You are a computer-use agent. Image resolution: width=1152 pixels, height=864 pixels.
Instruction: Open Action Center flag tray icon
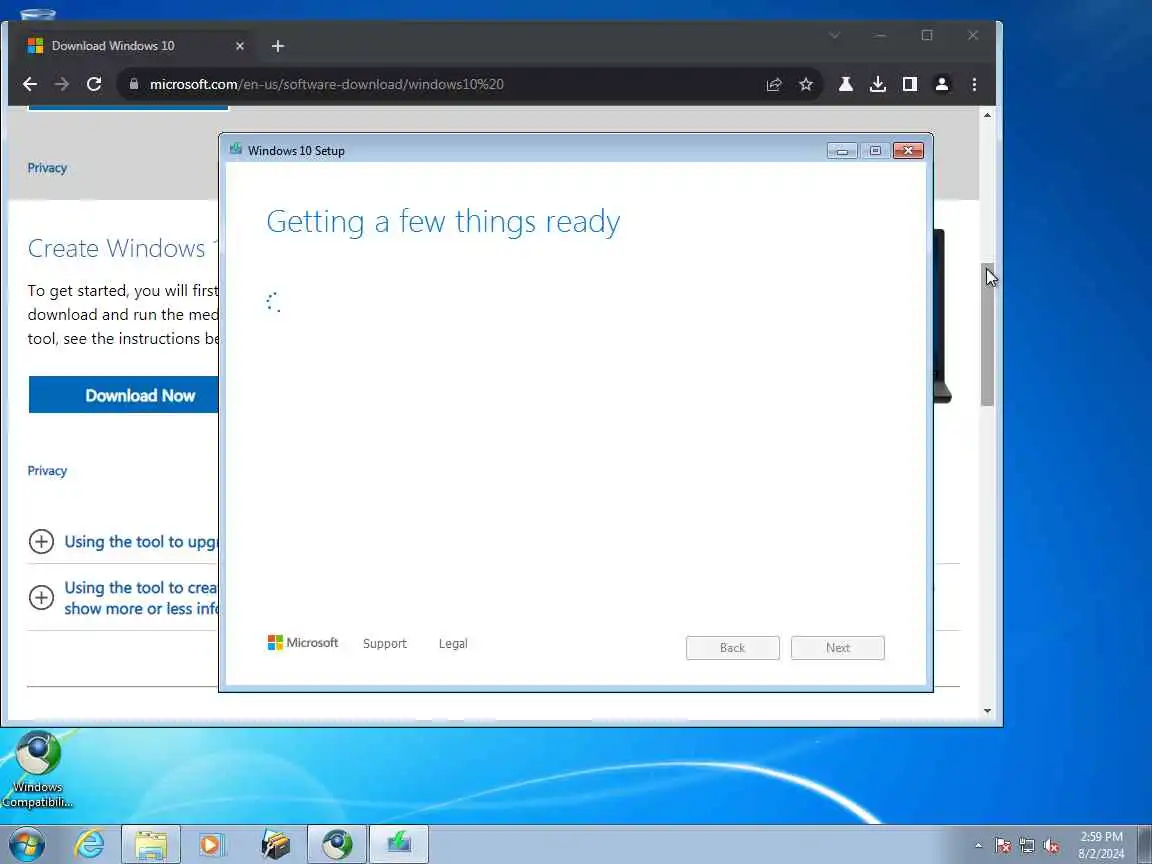click(x=1003, y=846)
